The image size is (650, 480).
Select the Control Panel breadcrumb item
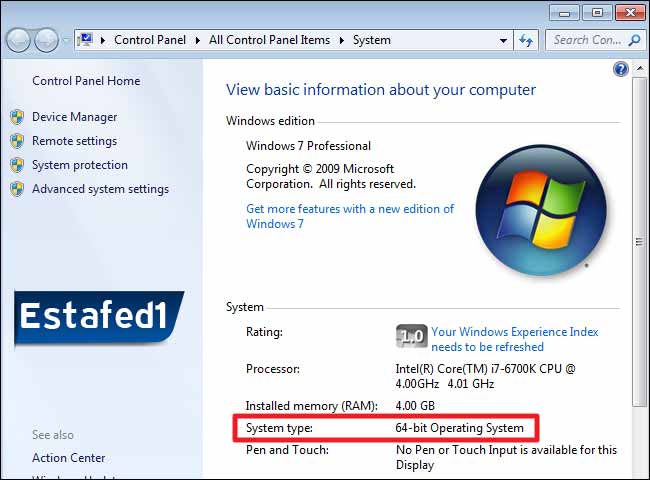151,40
